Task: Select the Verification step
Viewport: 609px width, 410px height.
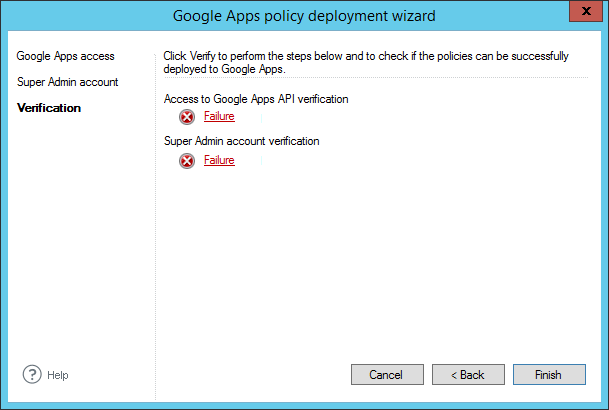Action: [49, 108]
